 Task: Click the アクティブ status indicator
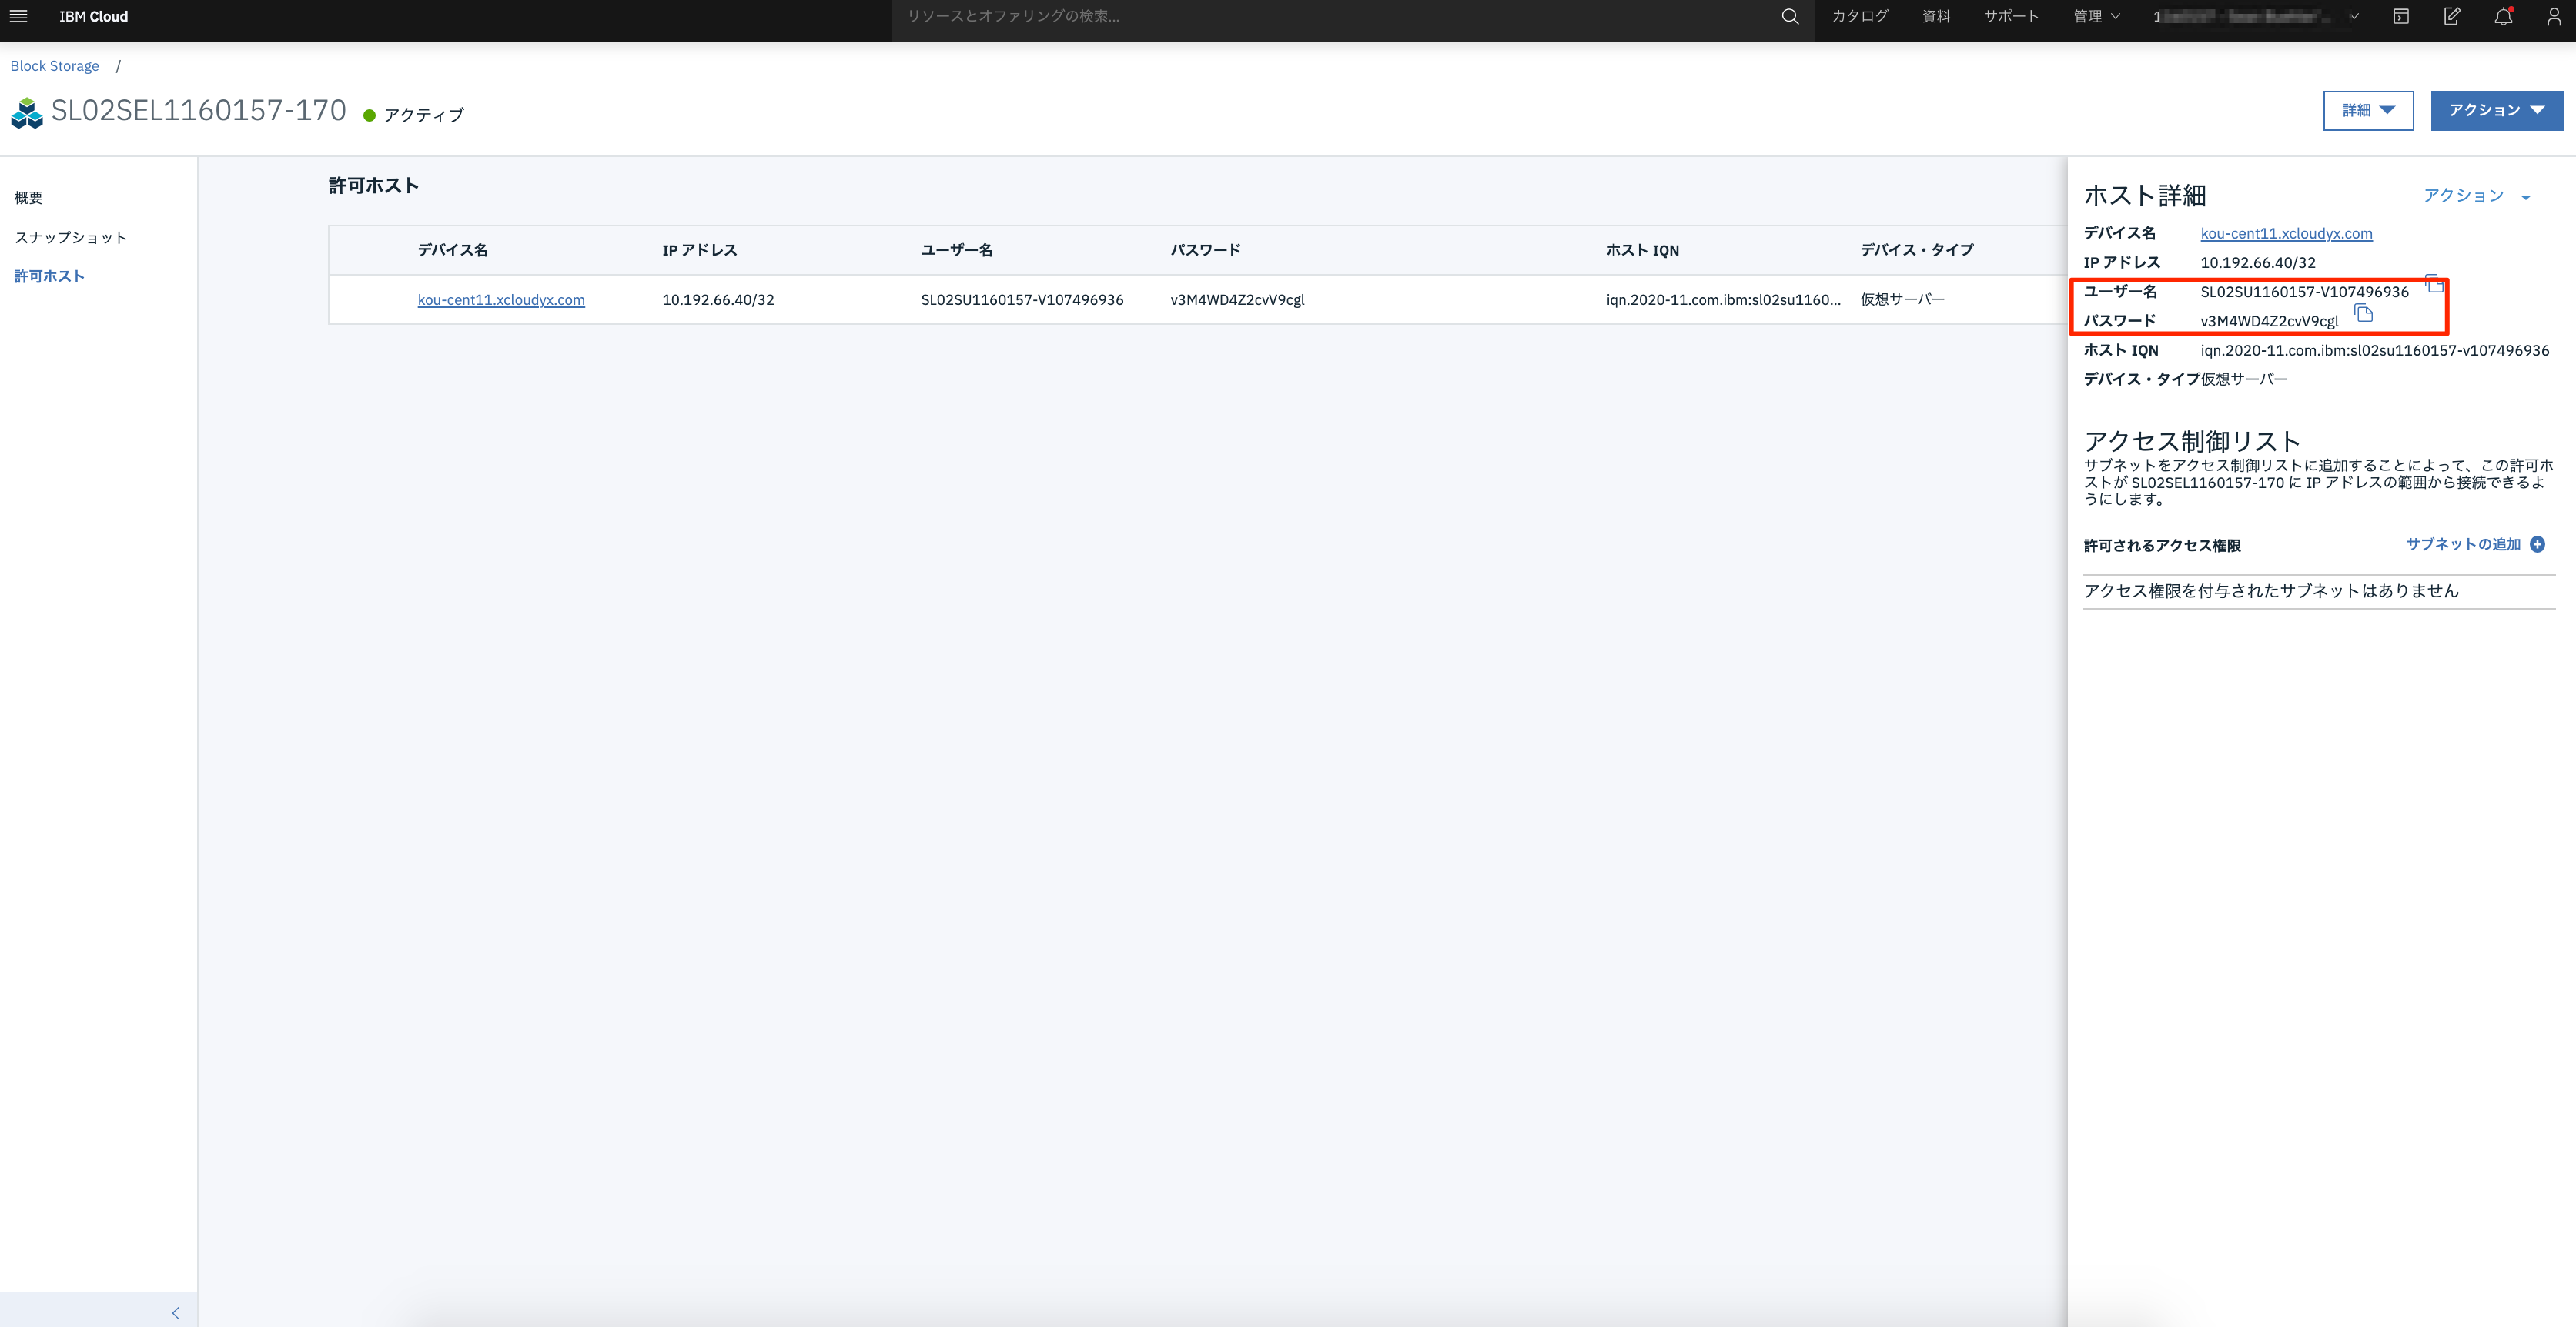(413, 115)
